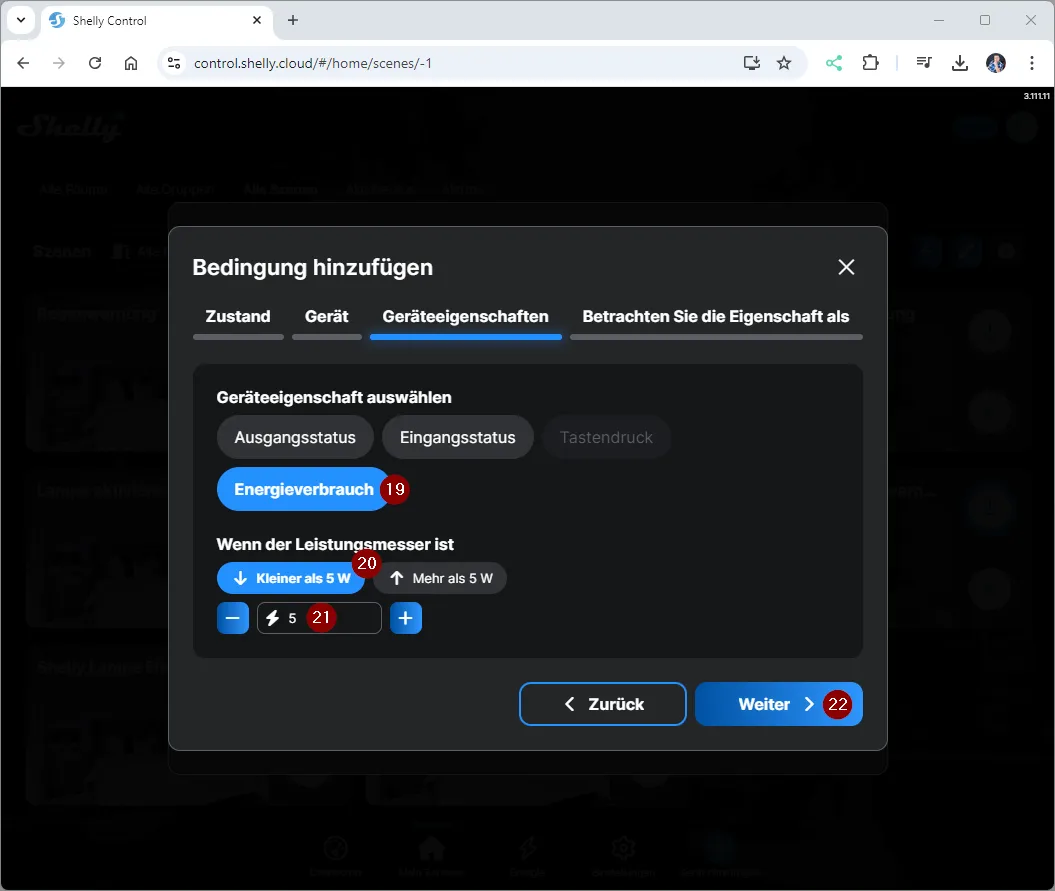Viewport: 1055px width, 891px height.
Task: Open the tab search dropdown arrow
Action: pos(21,20)
